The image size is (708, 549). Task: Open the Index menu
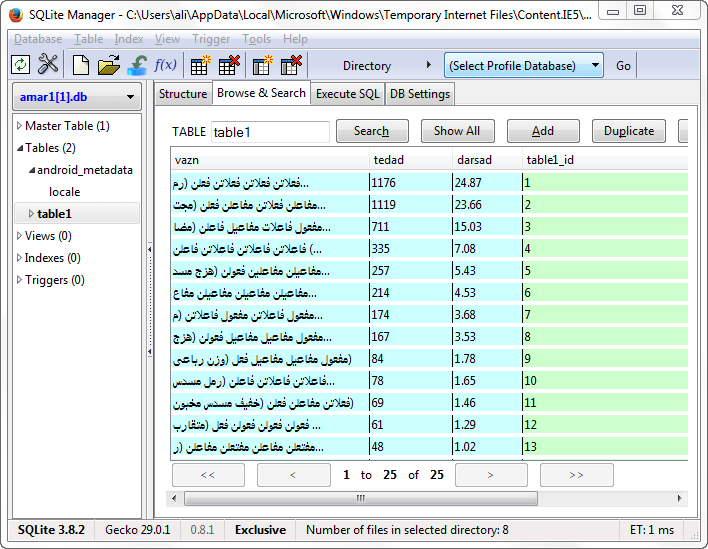[x=129, y=39]
